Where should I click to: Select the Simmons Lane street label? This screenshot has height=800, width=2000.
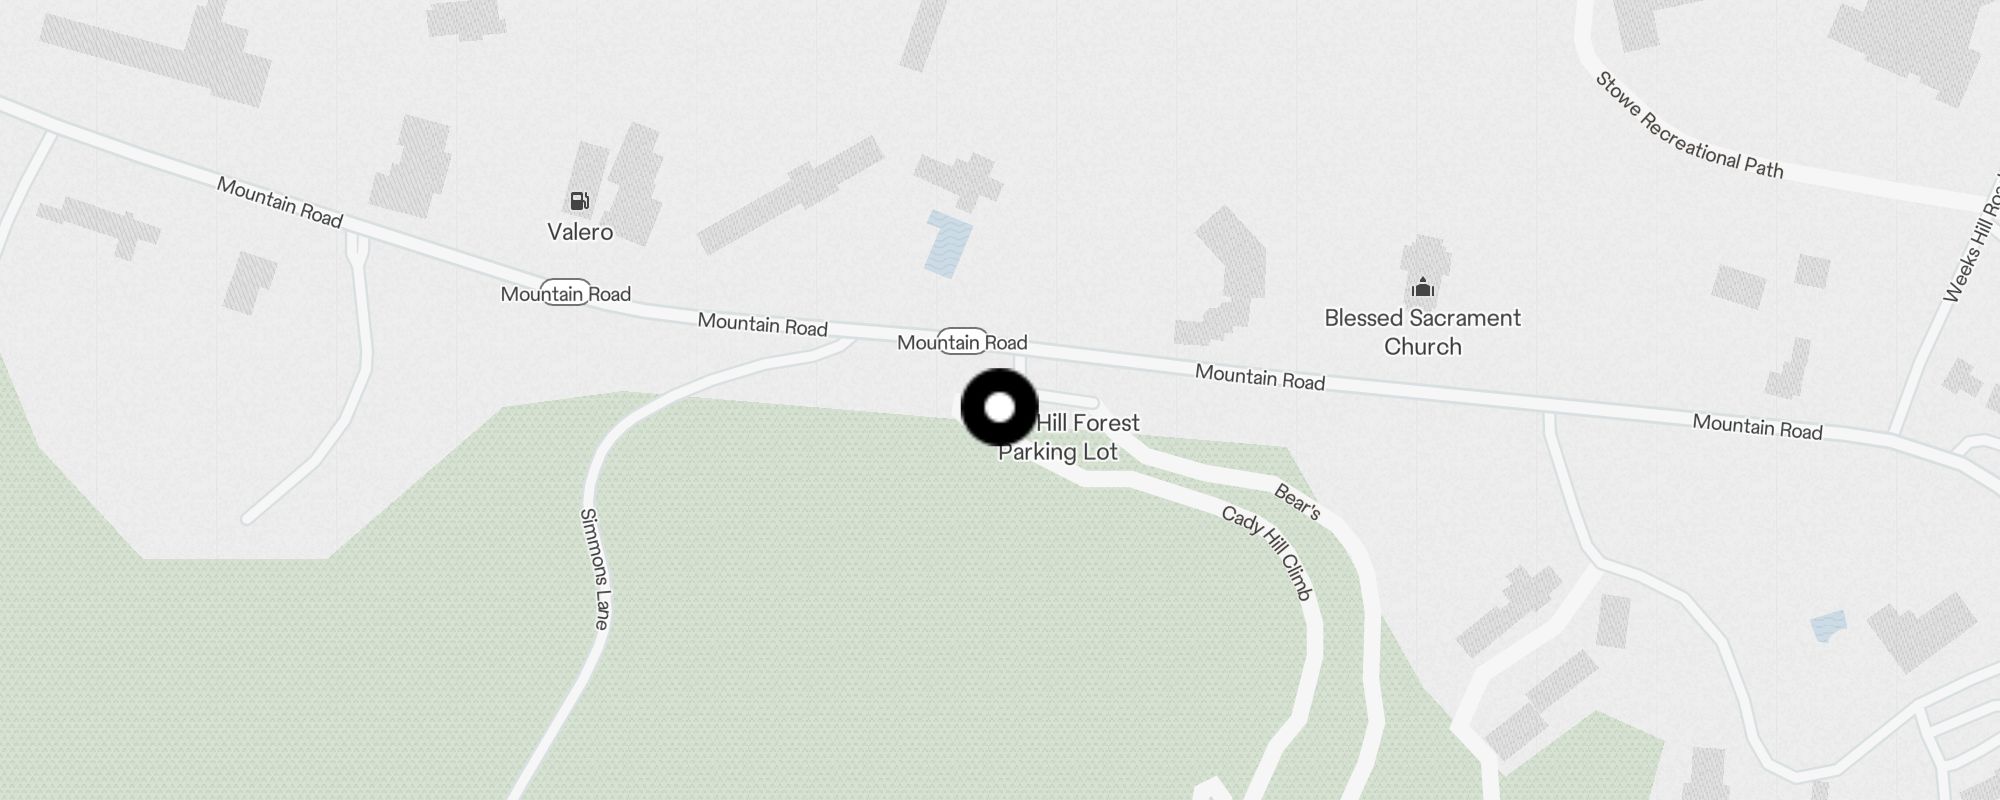tap(594, 569)
